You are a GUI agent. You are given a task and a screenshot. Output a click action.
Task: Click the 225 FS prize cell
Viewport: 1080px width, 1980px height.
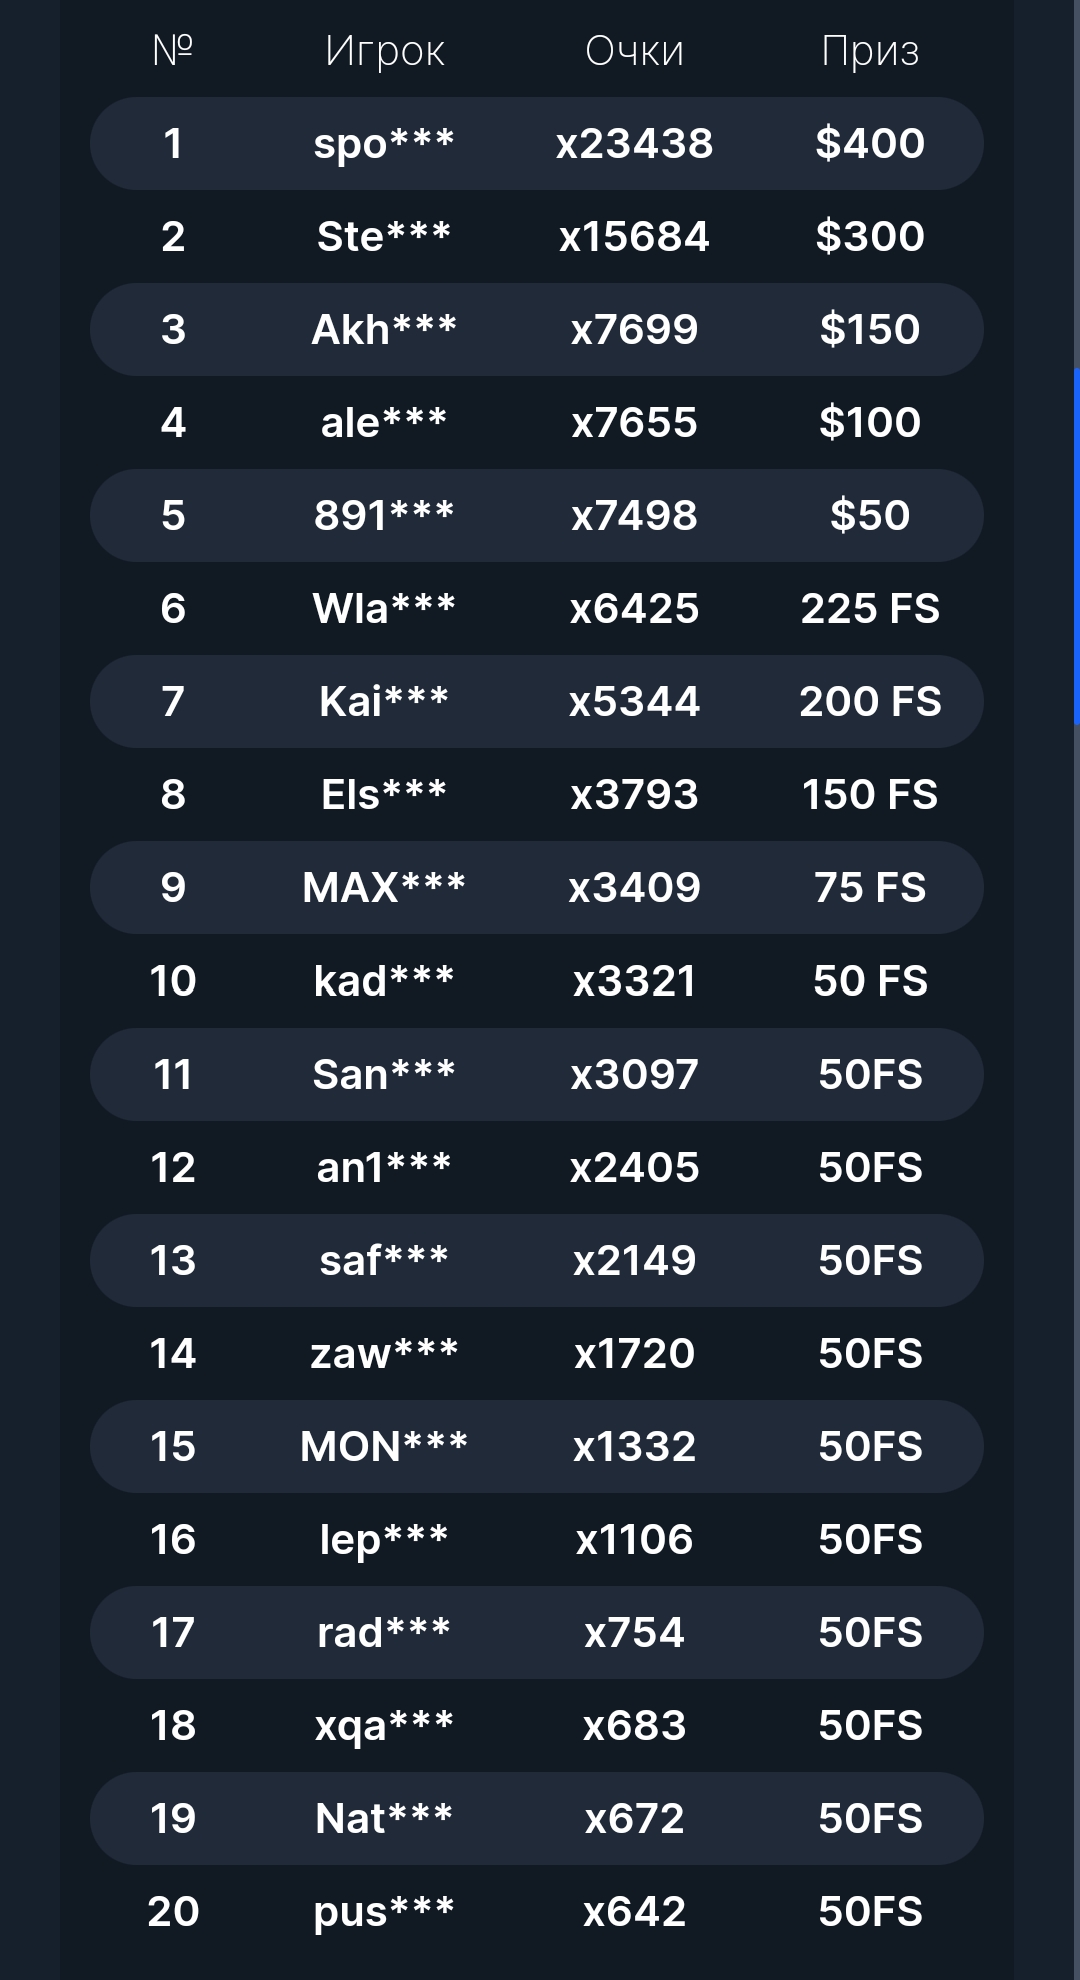[x=870, y=609]
